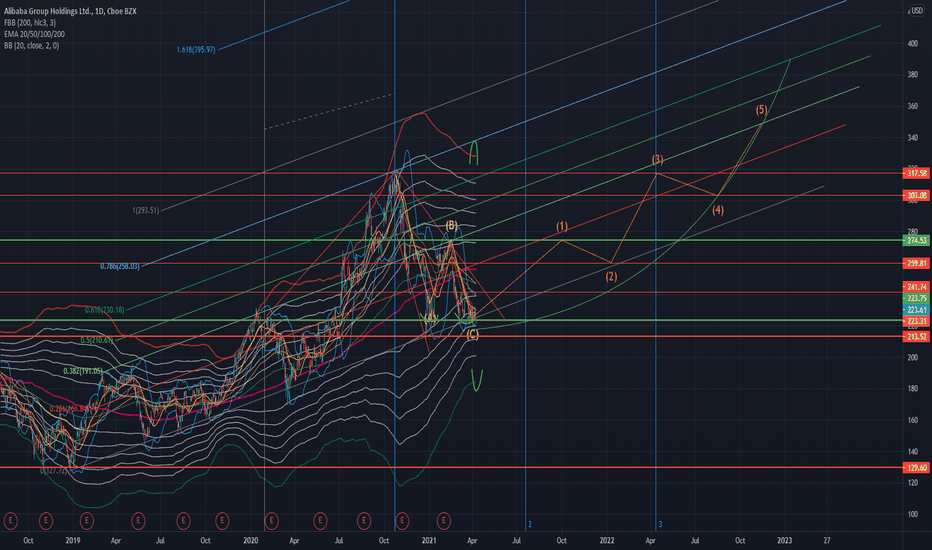Click the 100 price scale label
The height and width of the screenshot is (550, 932).
pyautogui.click(x=912, y=514)
